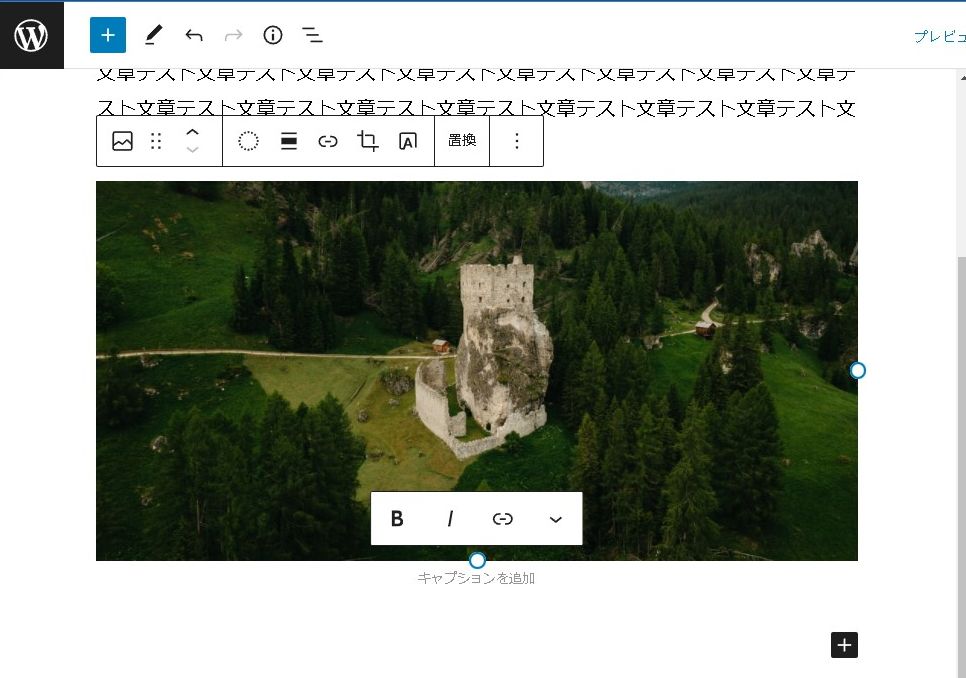Open the document Details info icon
Screen dimensions: 966x678
273,36
